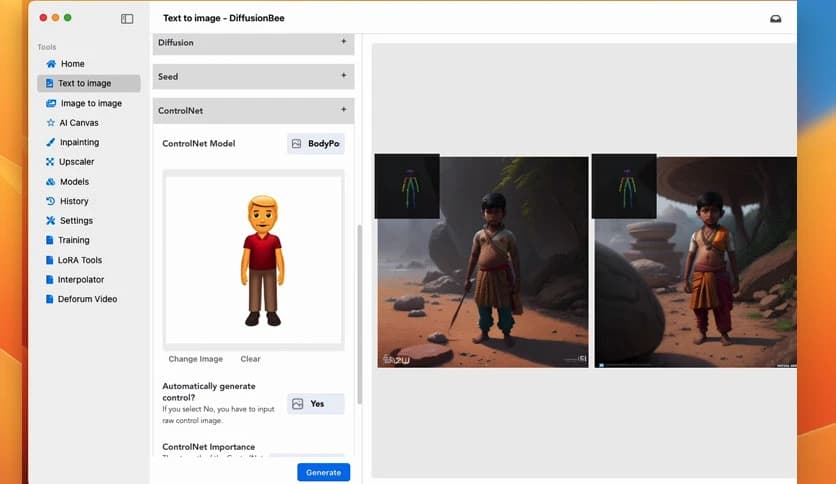This screenshot has width=836, height=484.
Task: Switch to Text to image tab
Action: tap(84, 84)
